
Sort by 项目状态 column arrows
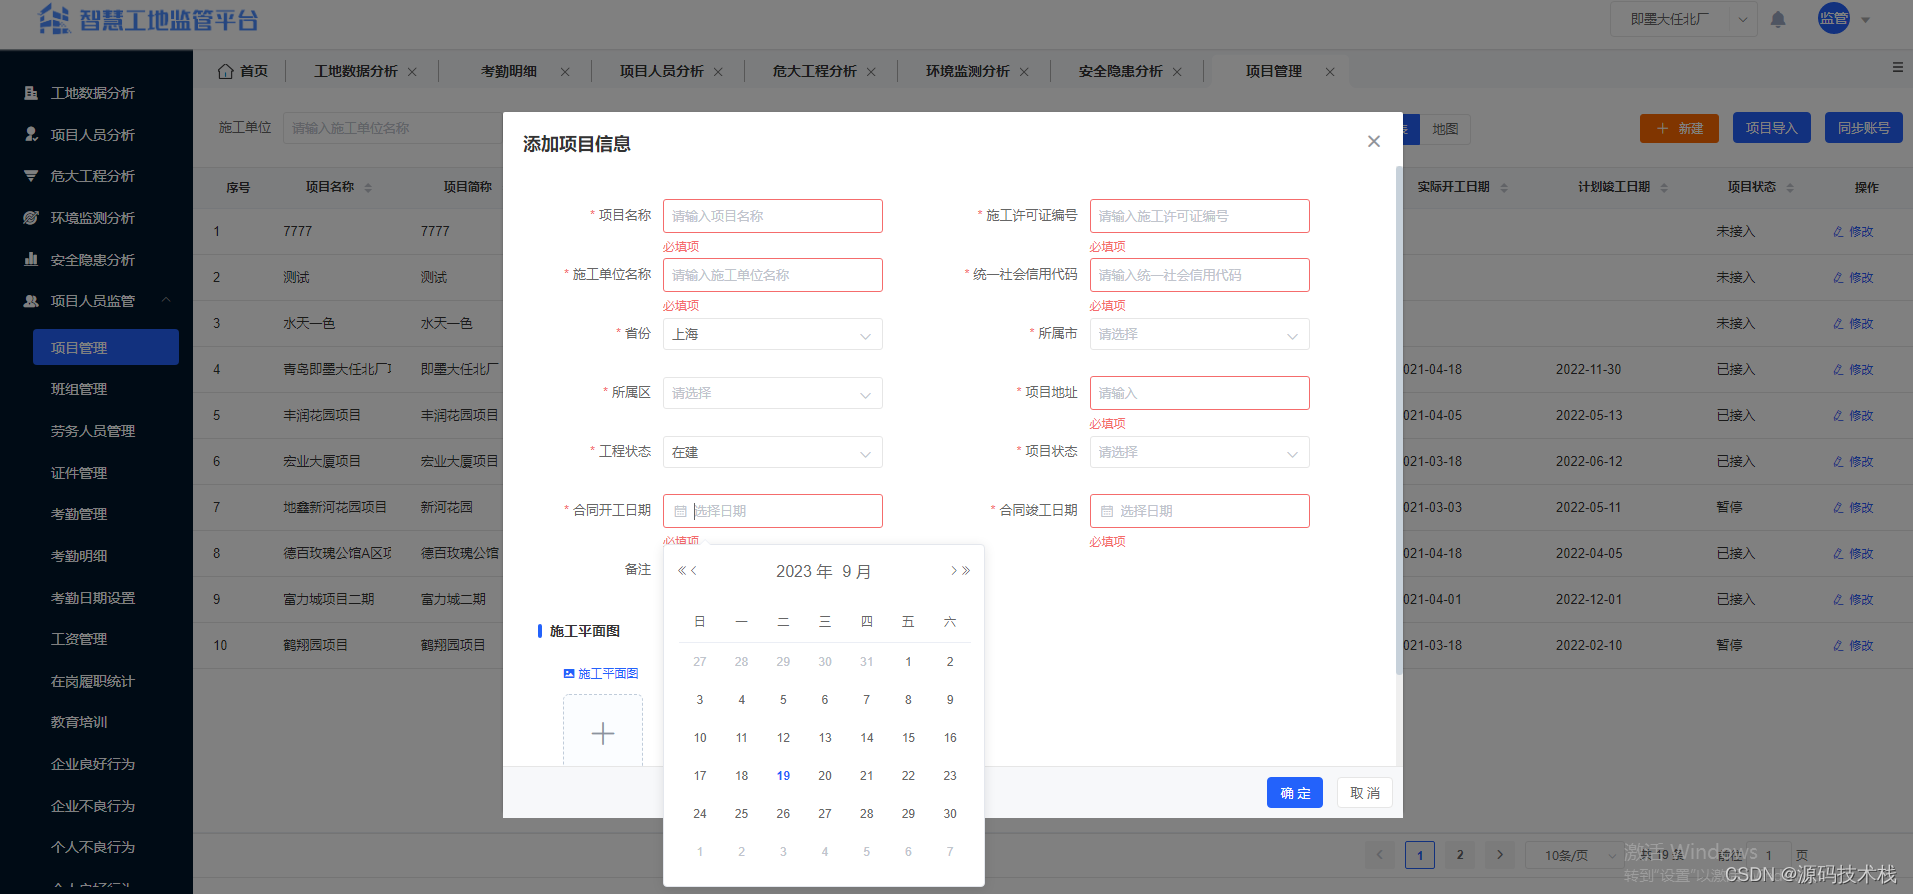1790,188
